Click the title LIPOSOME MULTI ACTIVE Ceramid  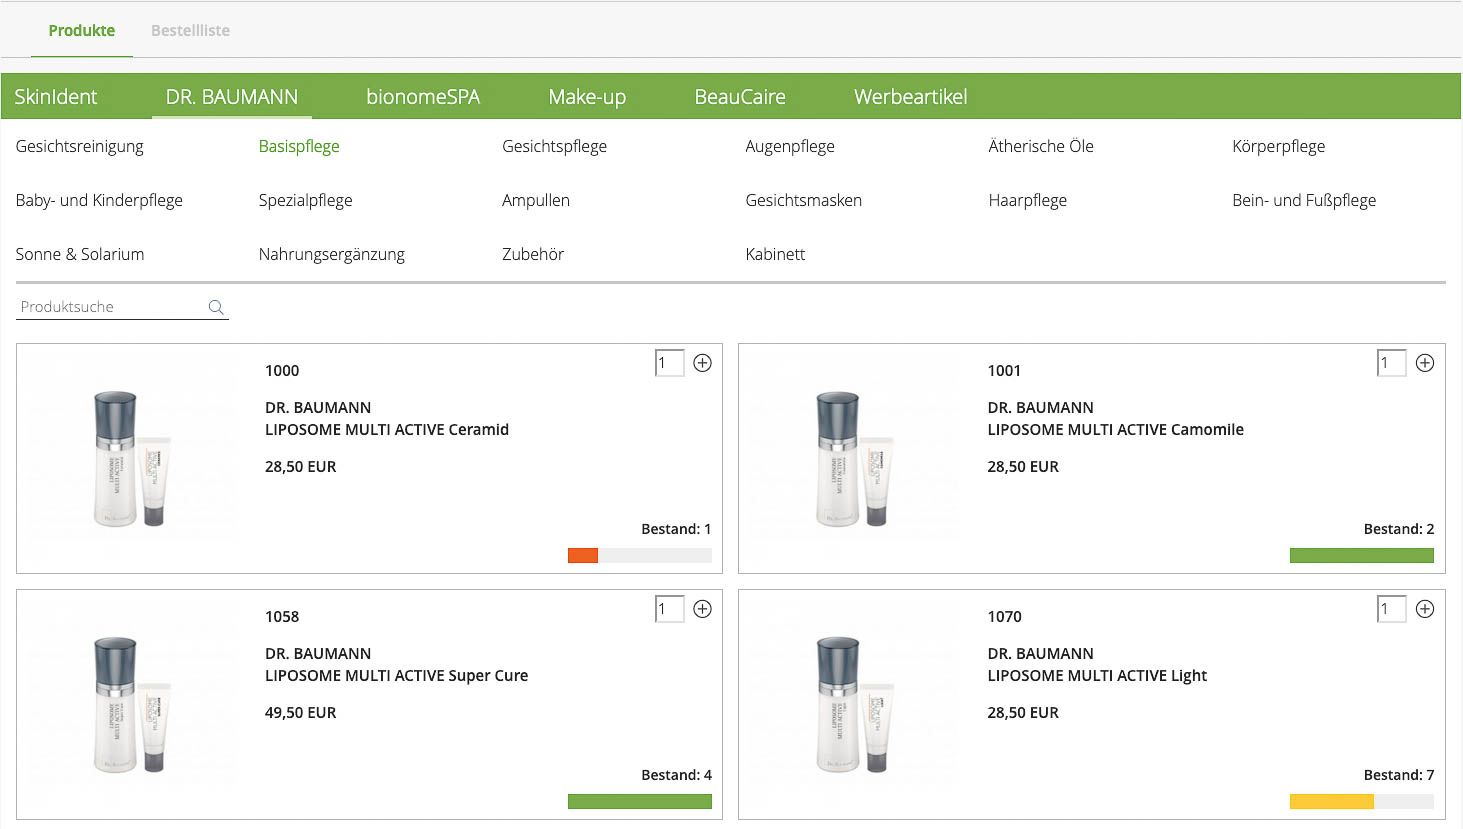387,430
